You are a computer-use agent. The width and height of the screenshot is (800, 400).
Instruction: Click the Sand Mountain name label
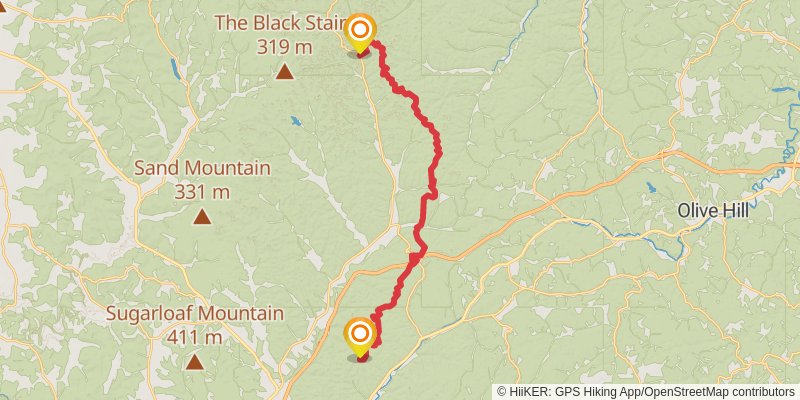pyautogui.click(x=202, y=168)
